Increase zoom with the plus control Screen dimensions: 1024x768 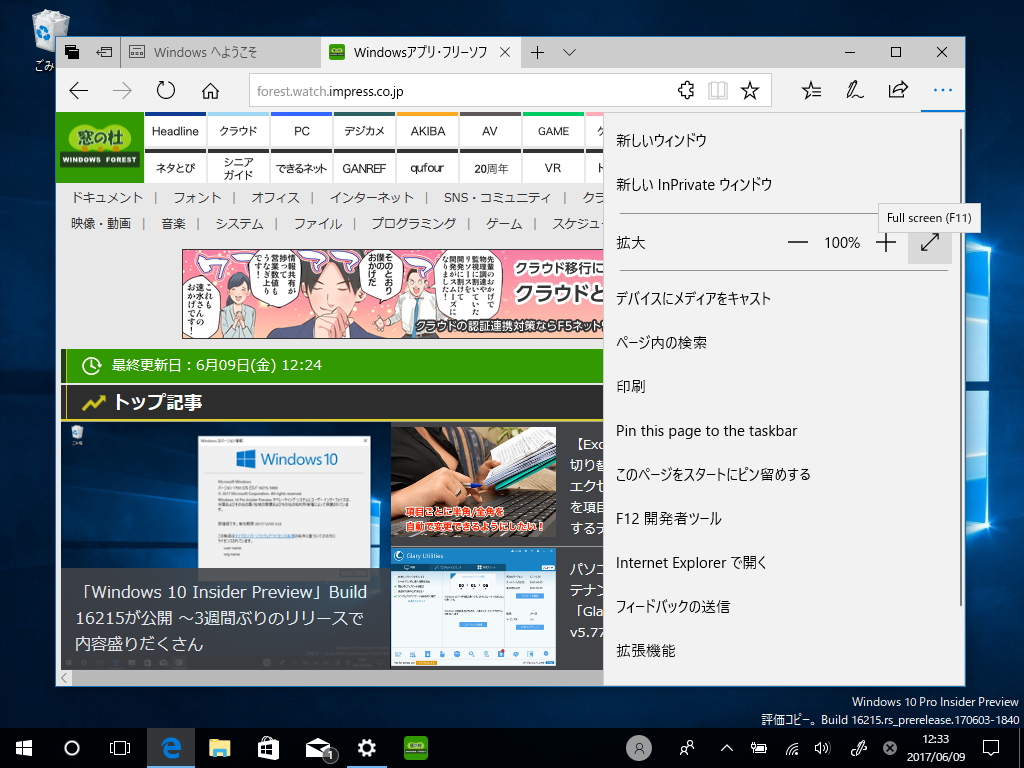[x=885, y=242]
